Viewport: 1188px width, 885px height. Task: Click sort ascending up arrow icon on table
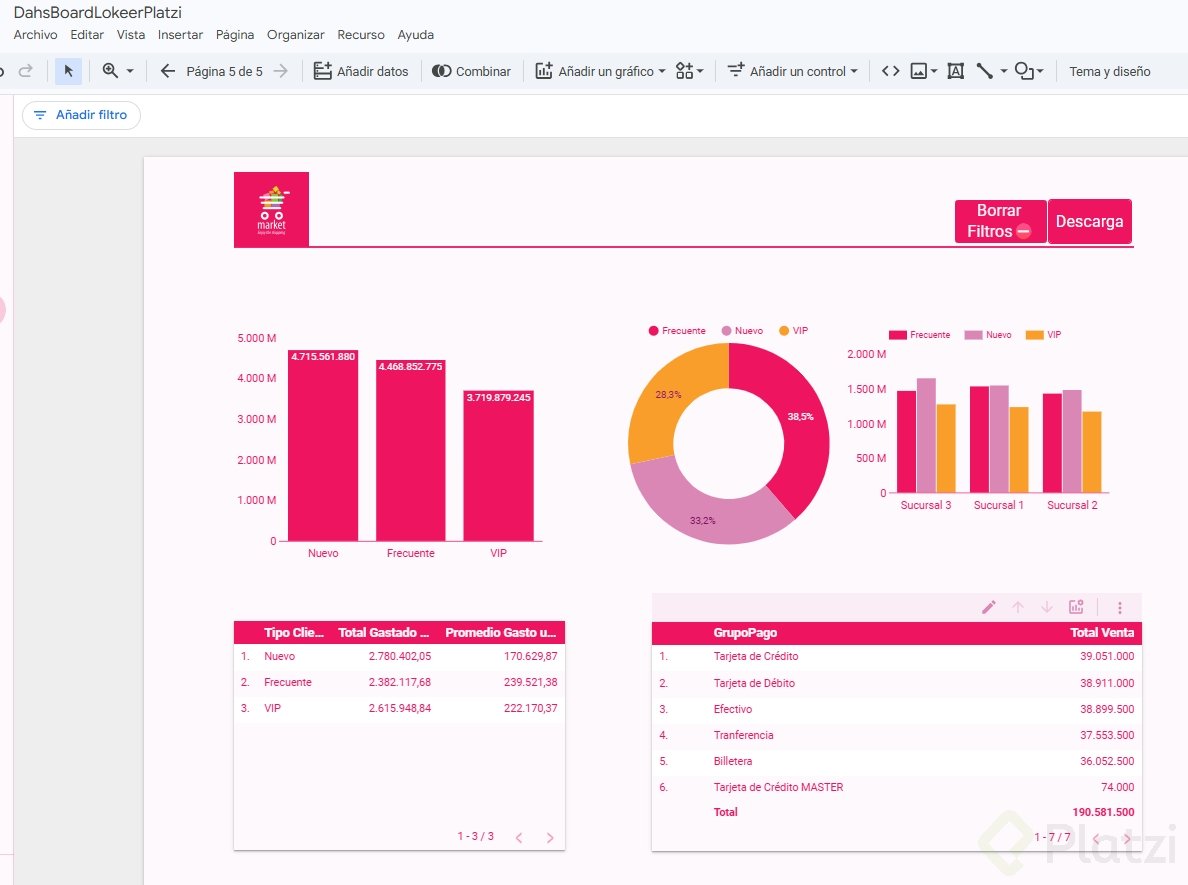(x=1018, y=607)
